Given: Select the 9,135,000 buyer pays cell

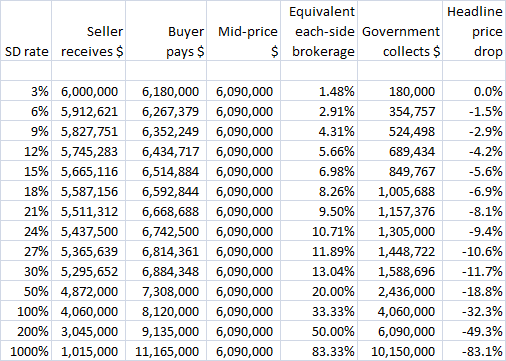Looking at the screenshot, I should click(166, 331).
